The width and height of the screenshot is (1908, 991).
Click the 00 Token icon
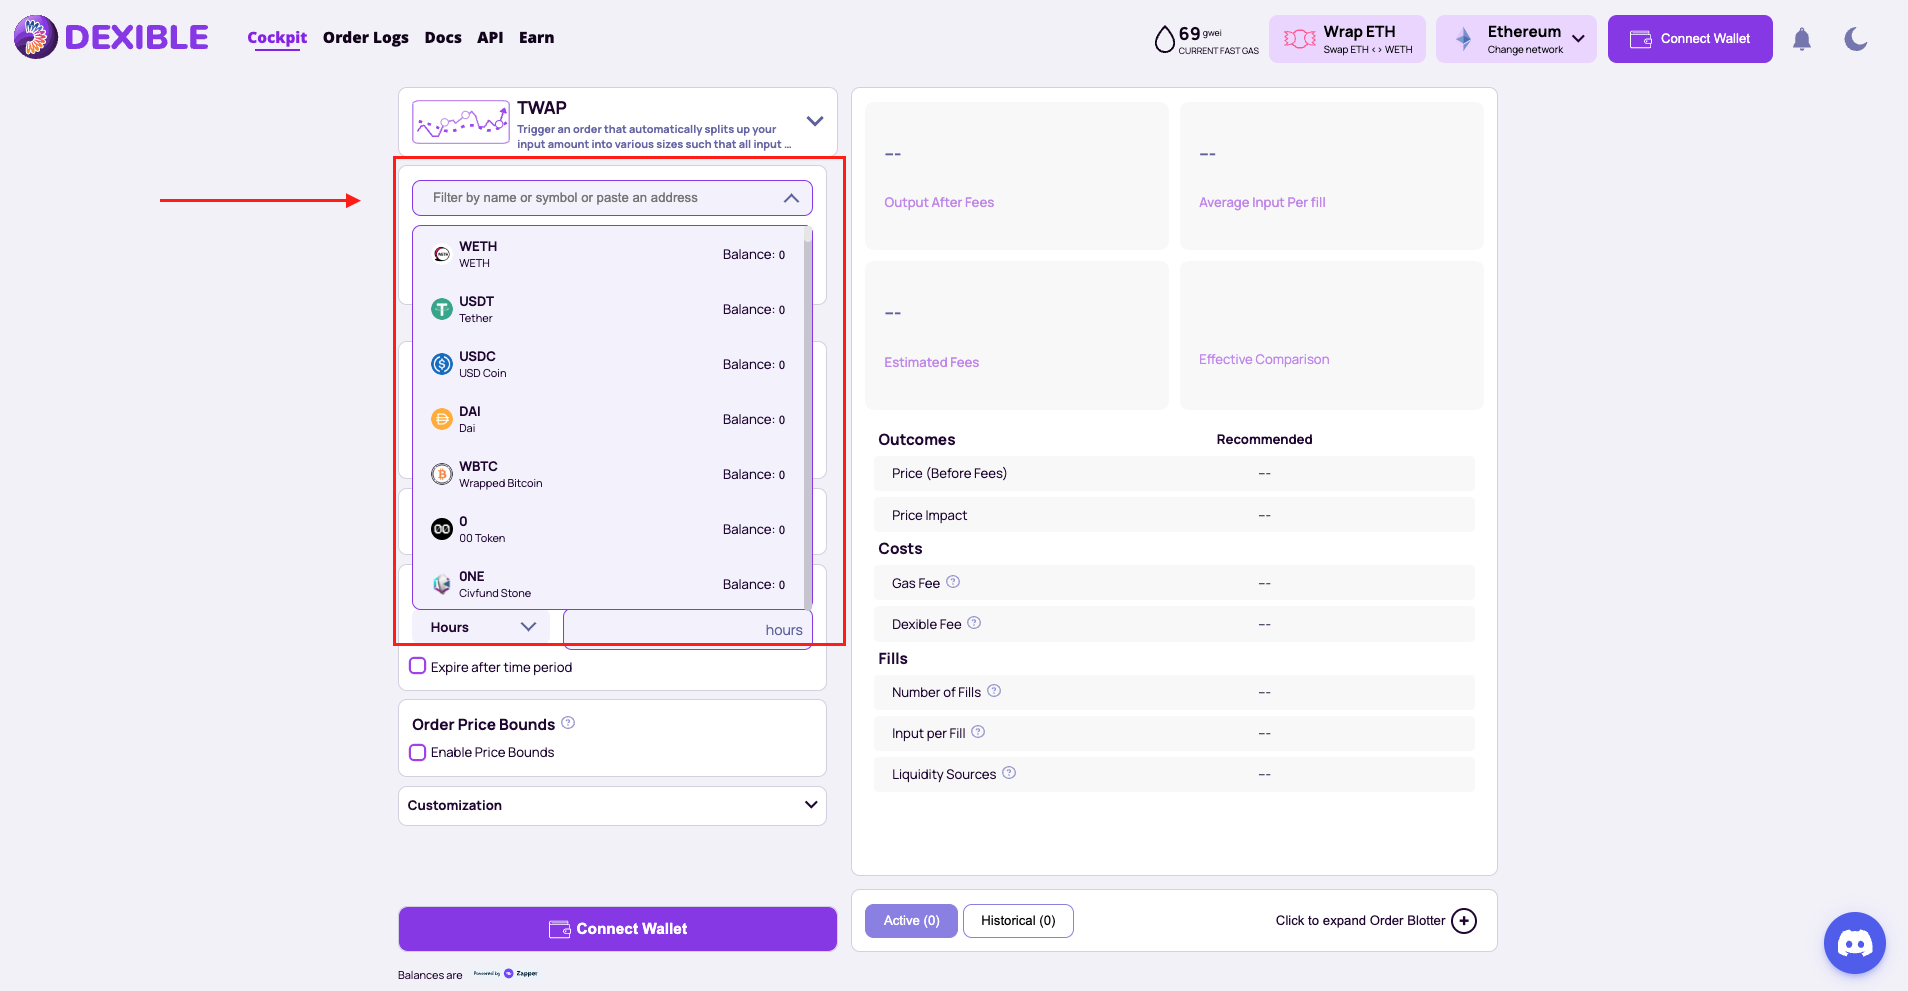(x=442, y=529)
